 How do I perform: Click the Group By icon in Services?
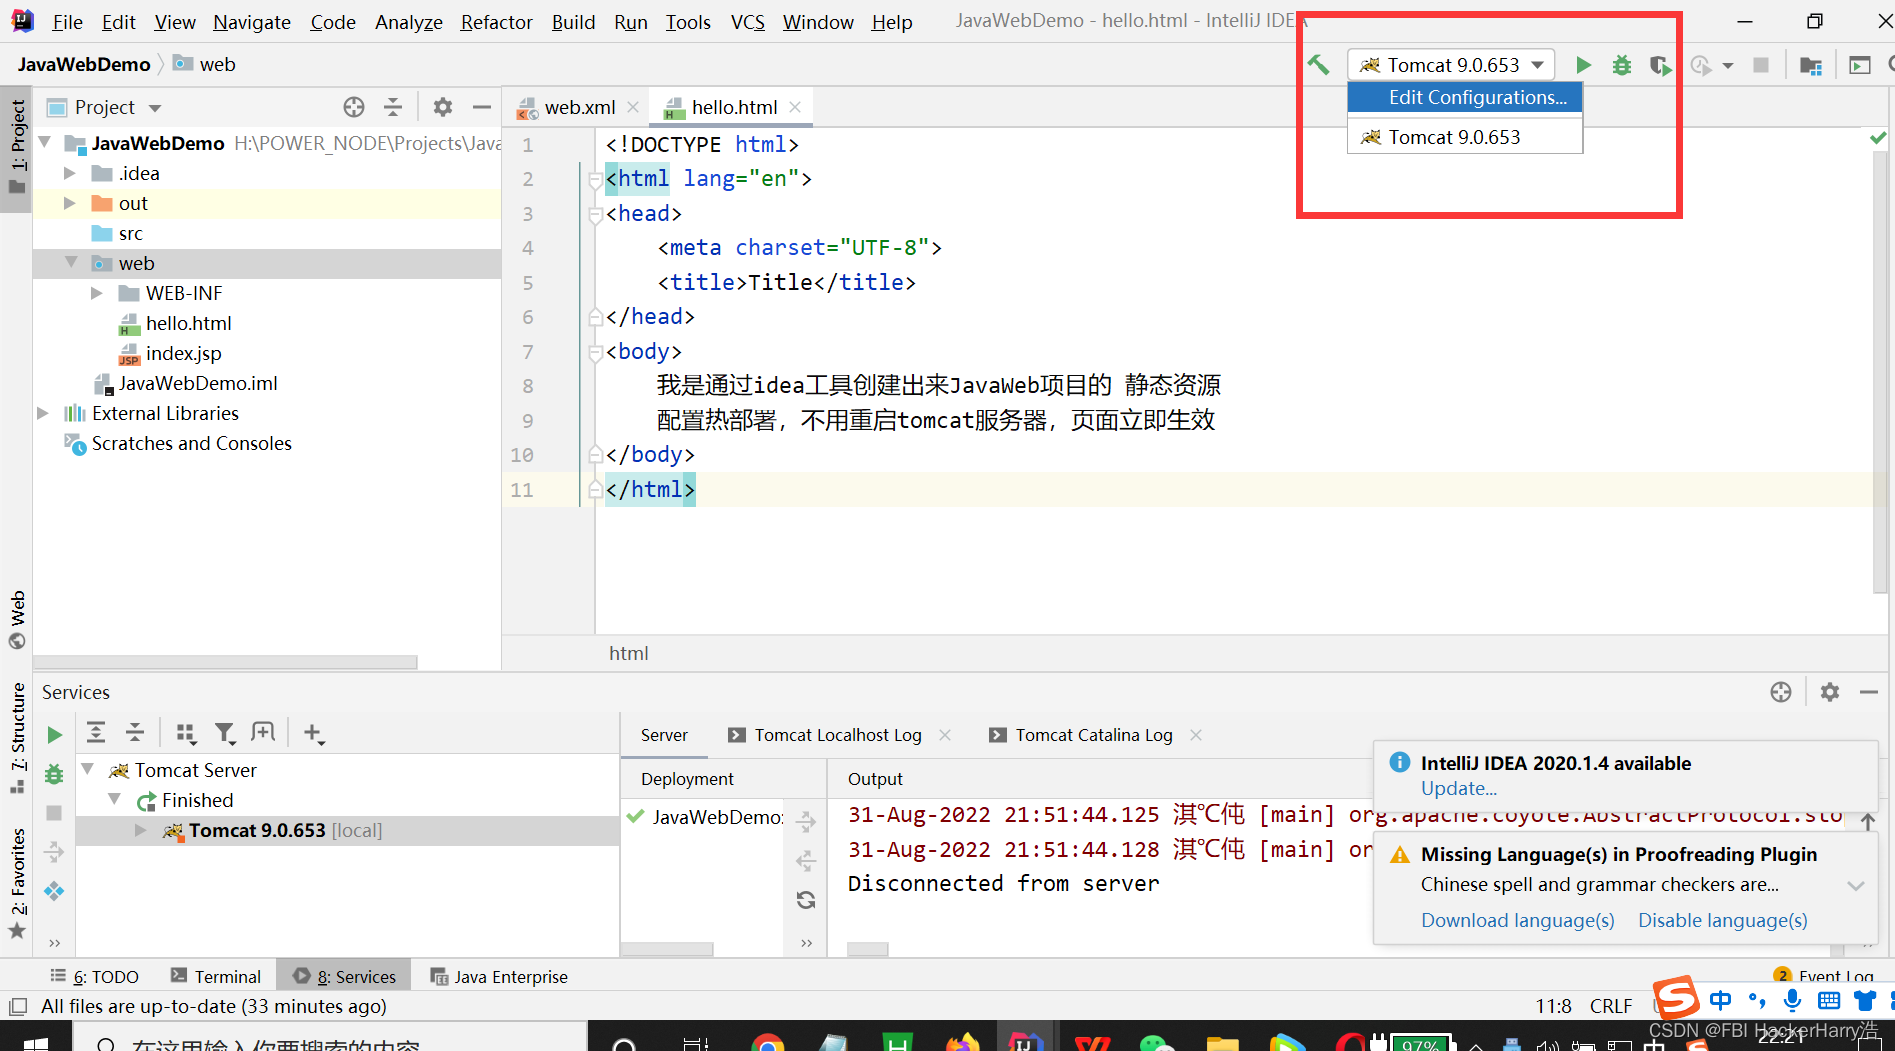pyautogui.click(x=186, y=733)
